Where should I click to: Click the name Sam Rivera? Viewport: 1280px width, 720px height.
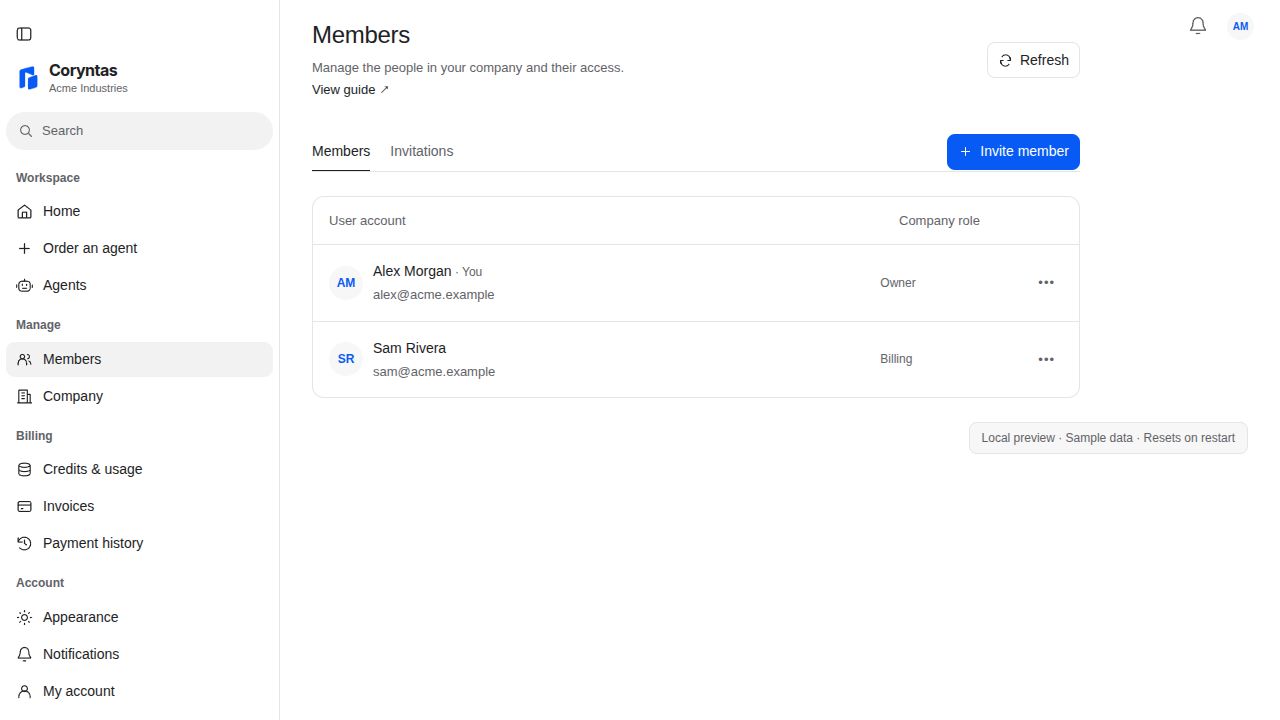click(x=409, y=348)
